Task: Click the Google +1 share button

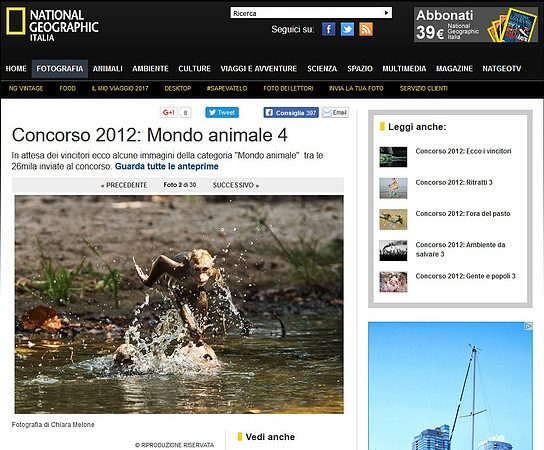Action: 169,112
